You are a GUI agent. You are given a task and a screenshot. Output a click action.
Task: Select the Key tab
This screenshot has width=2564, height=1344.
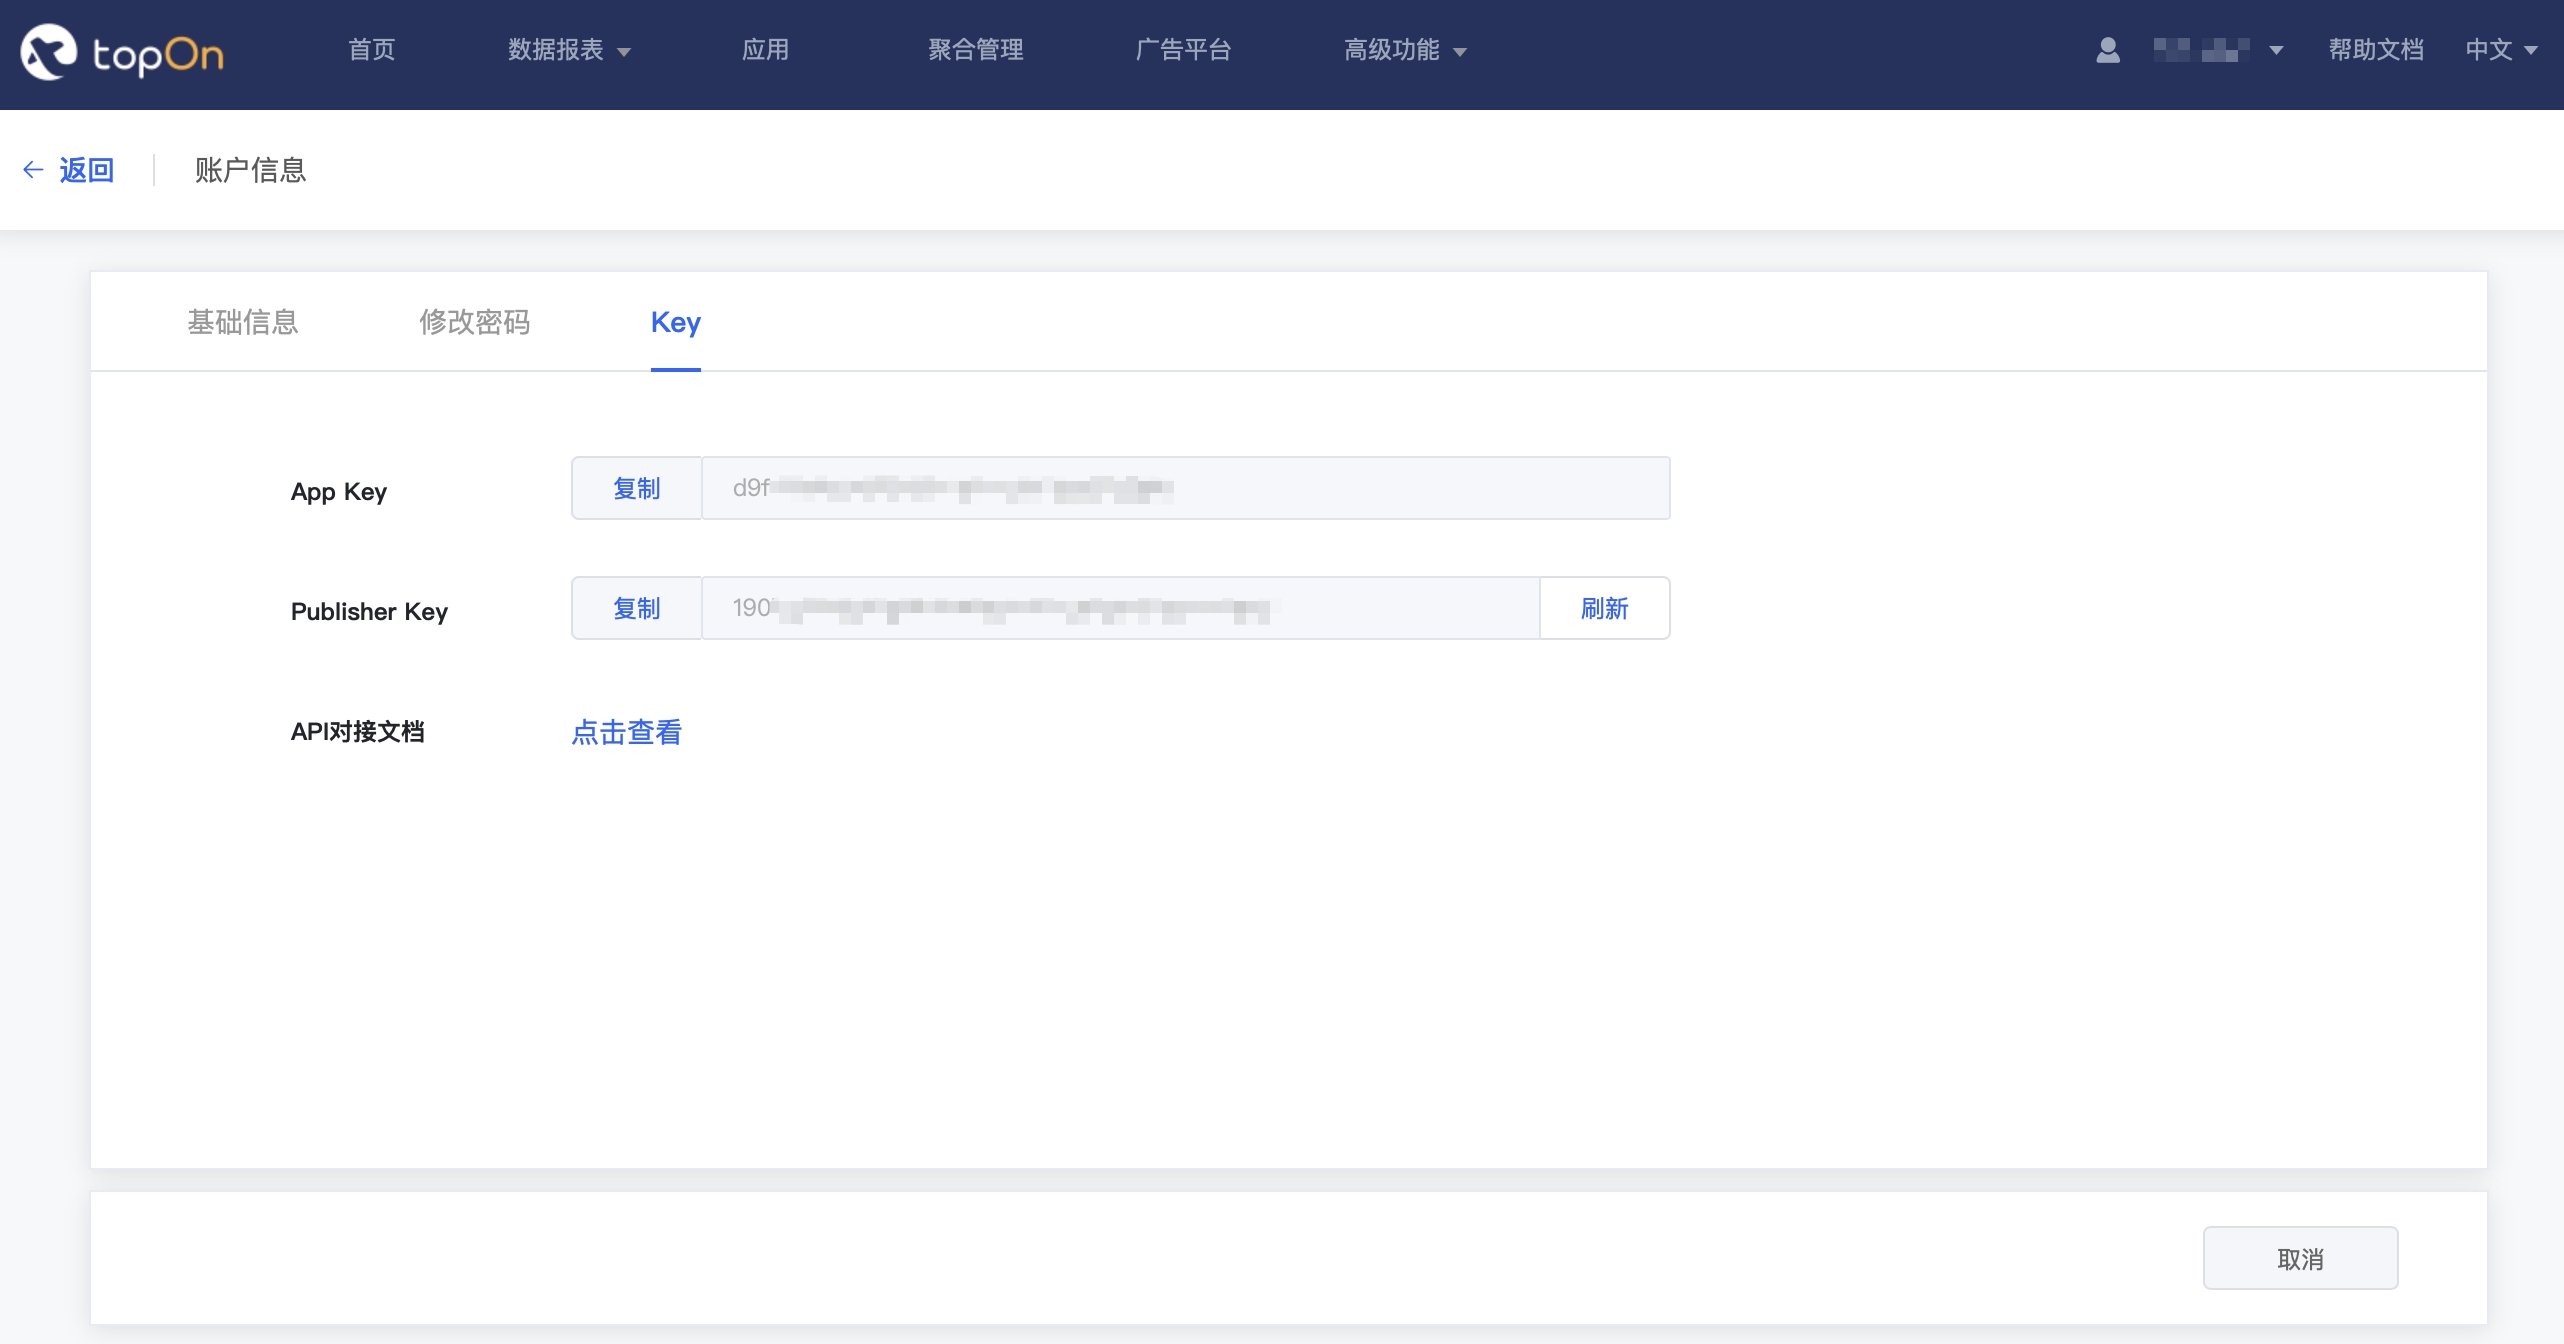[x=675, y=322]
